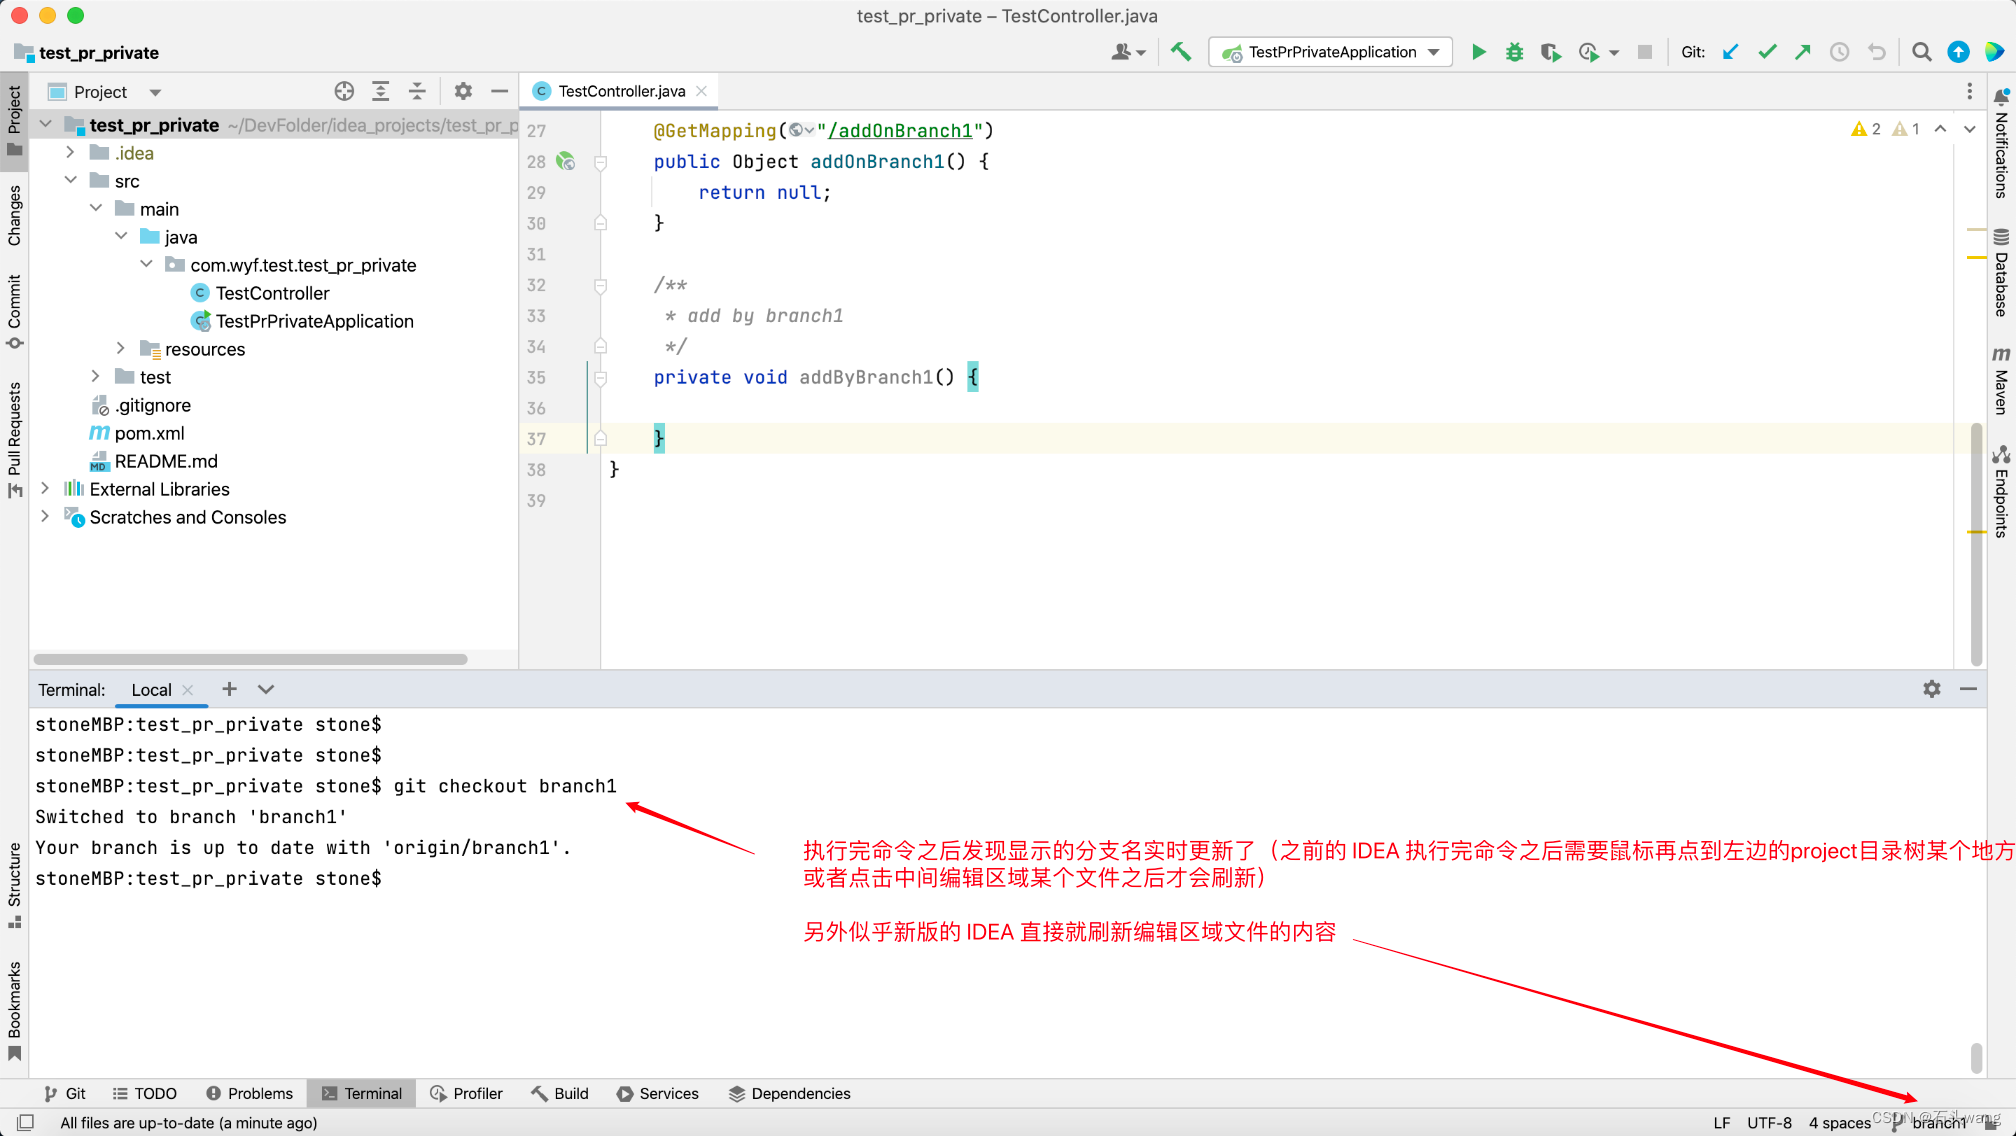Open the Services bottom tool tab
The width and height of the screenshot is (2016, 1136).
coord(658,1093)
